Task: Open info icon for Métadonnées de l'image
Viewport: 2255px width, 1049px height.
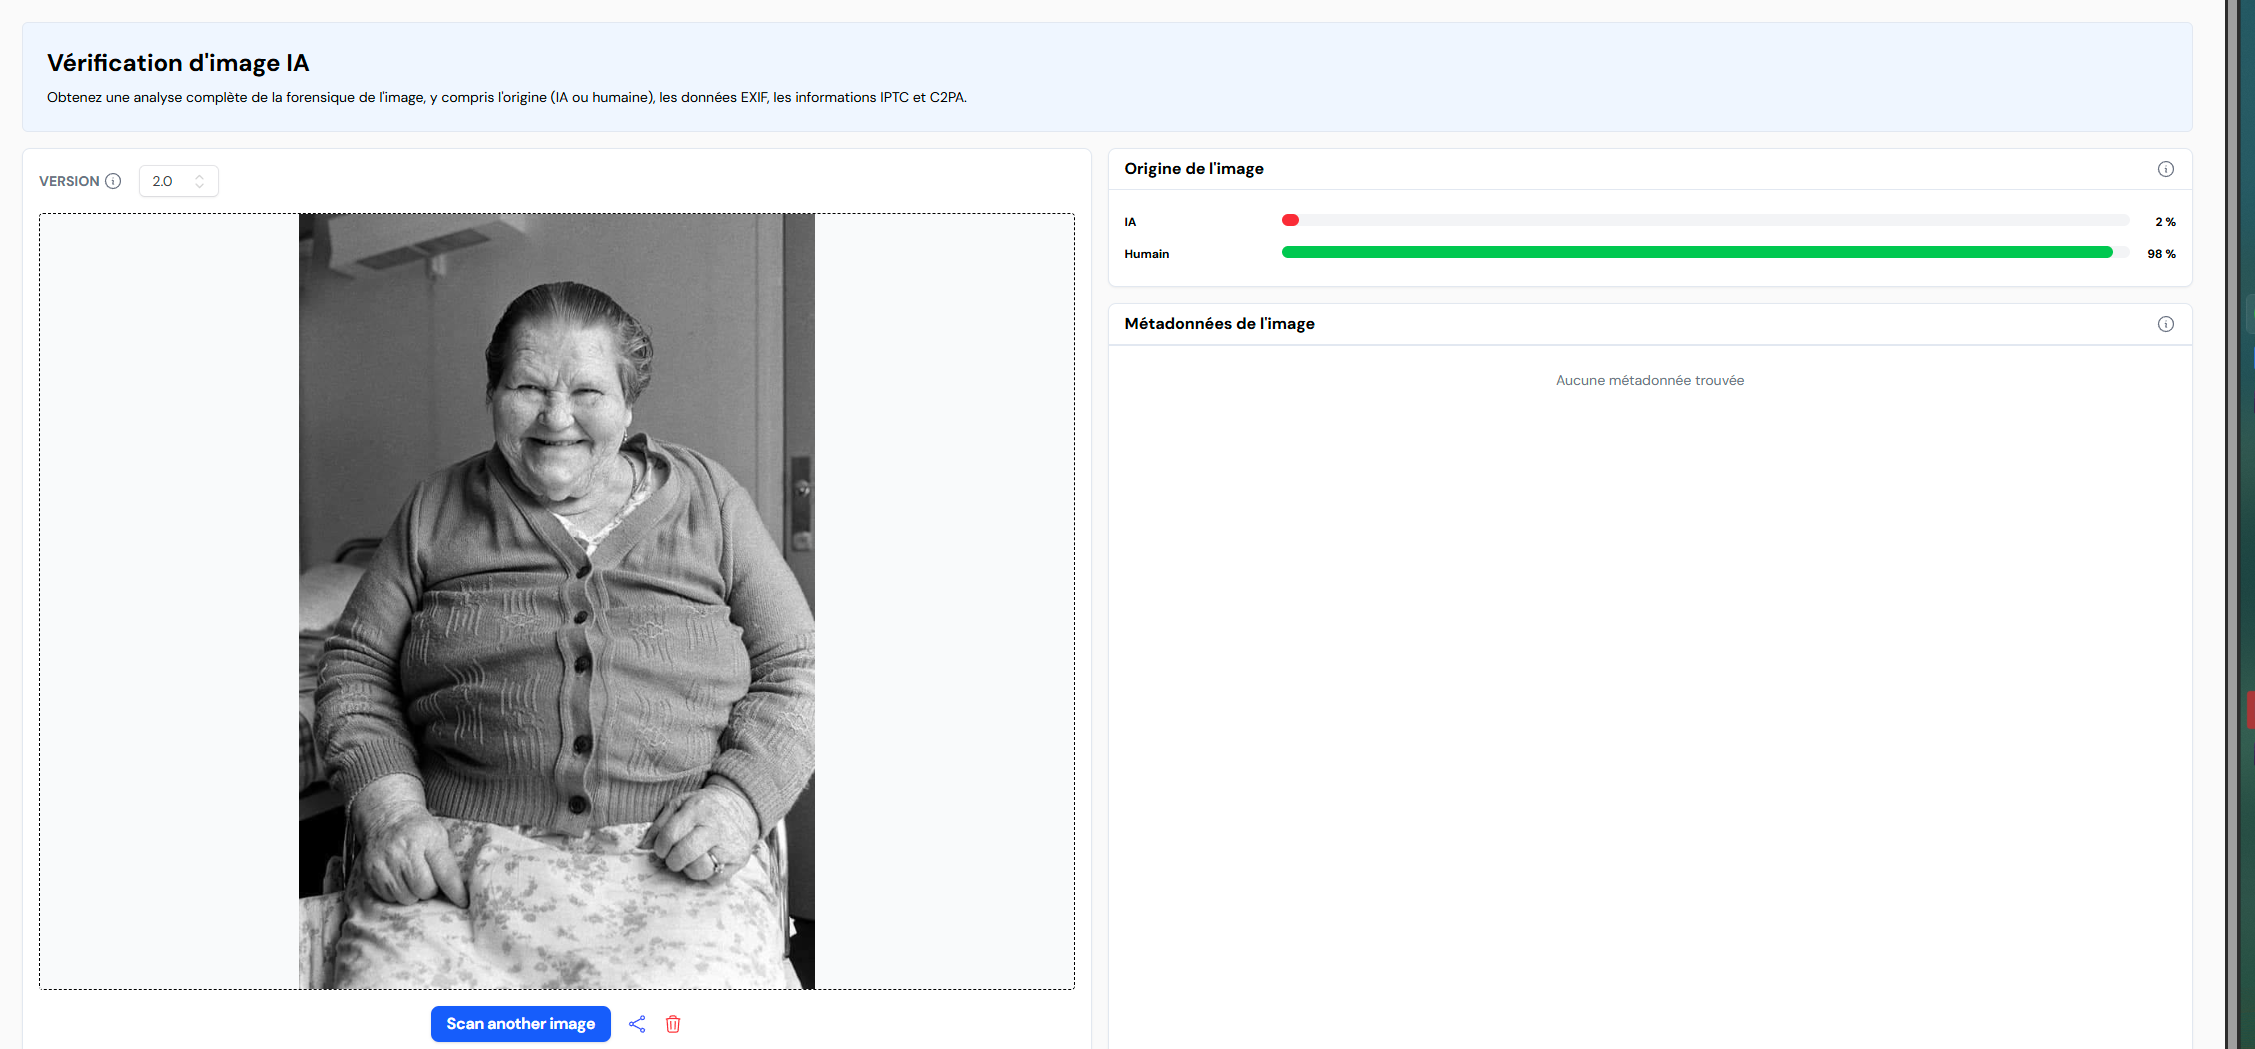Action: [2165, 324]
